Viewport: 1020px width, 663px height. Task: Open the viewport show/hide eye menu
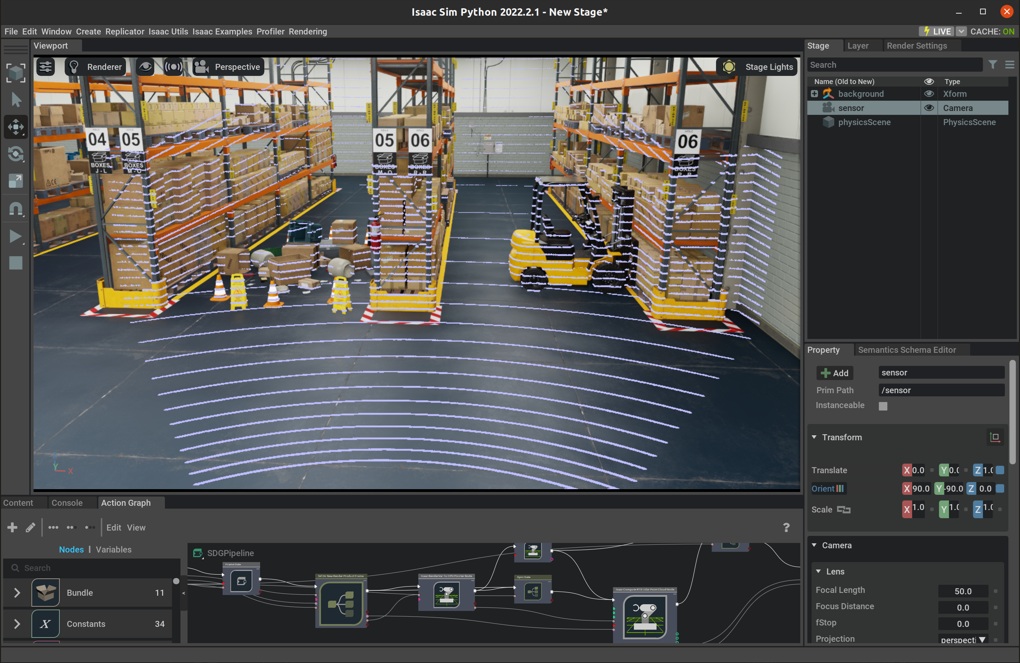pos(145,66)
